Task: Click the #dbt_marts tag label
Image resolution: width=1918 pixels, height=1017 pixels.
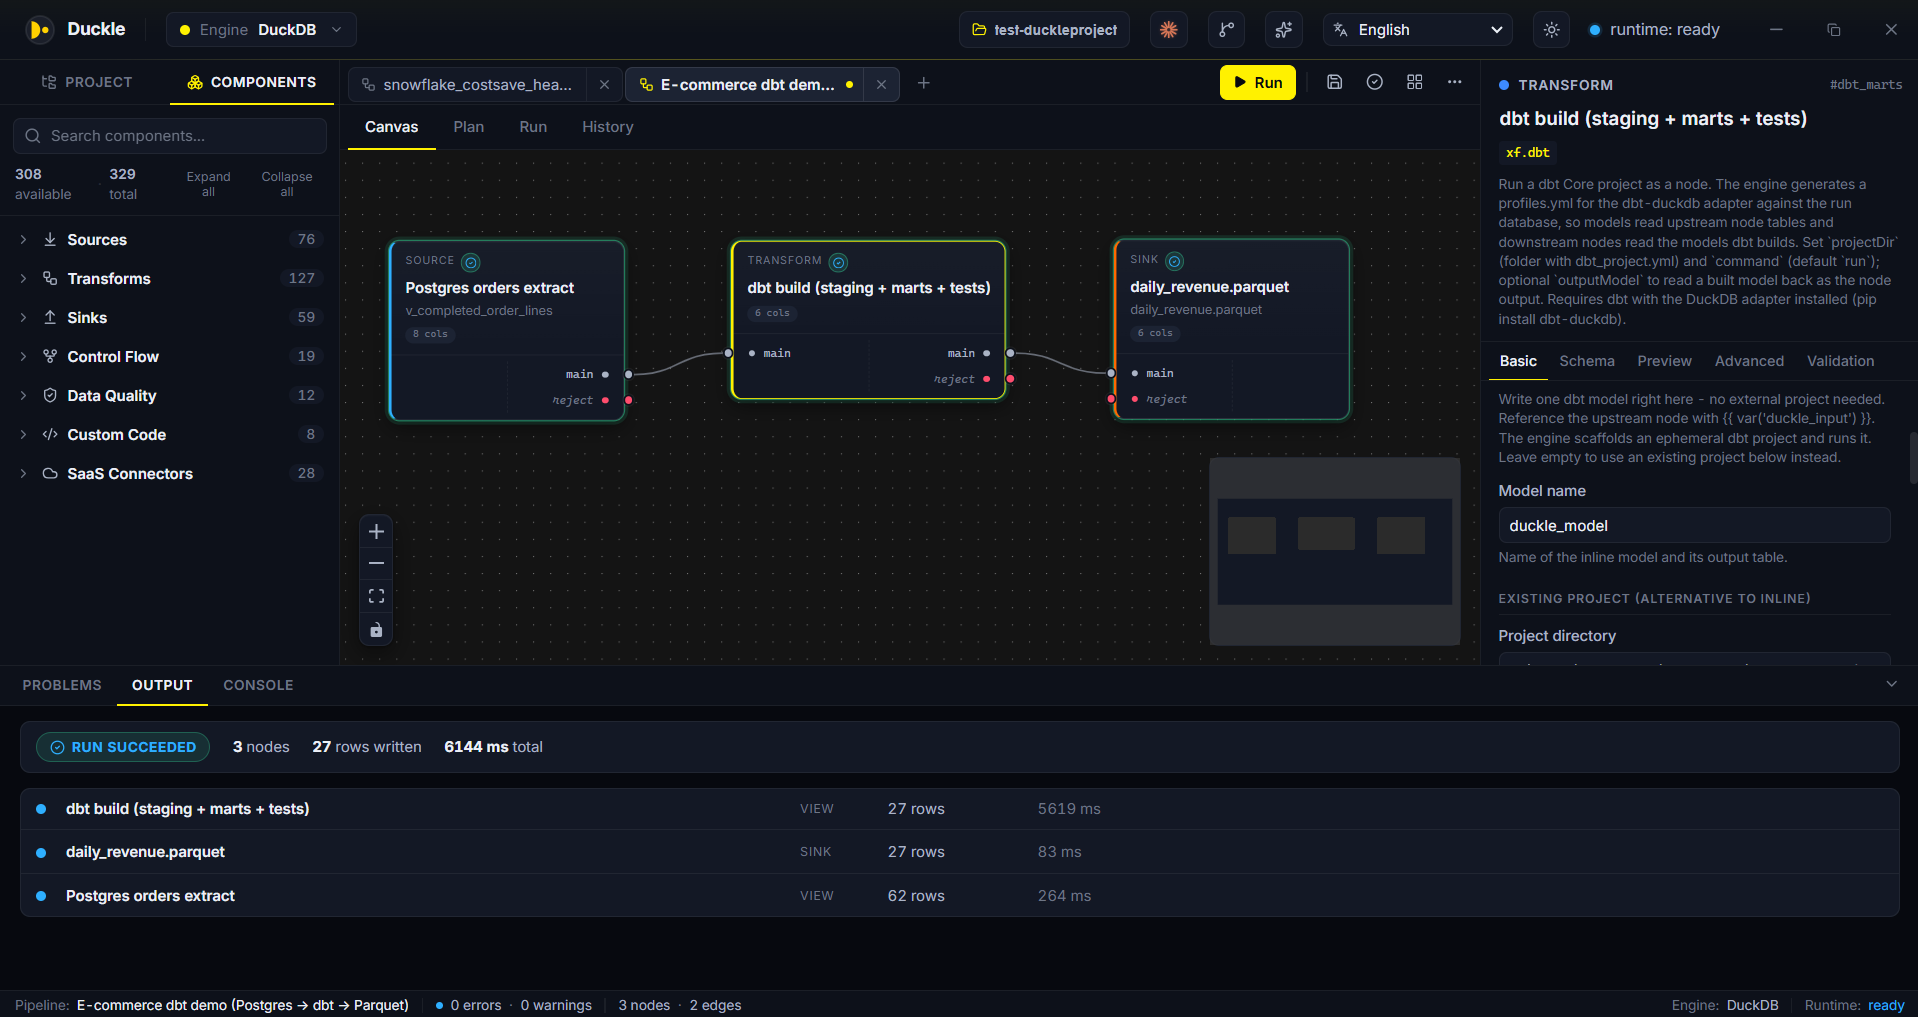Action: [x=1866, y=85]
